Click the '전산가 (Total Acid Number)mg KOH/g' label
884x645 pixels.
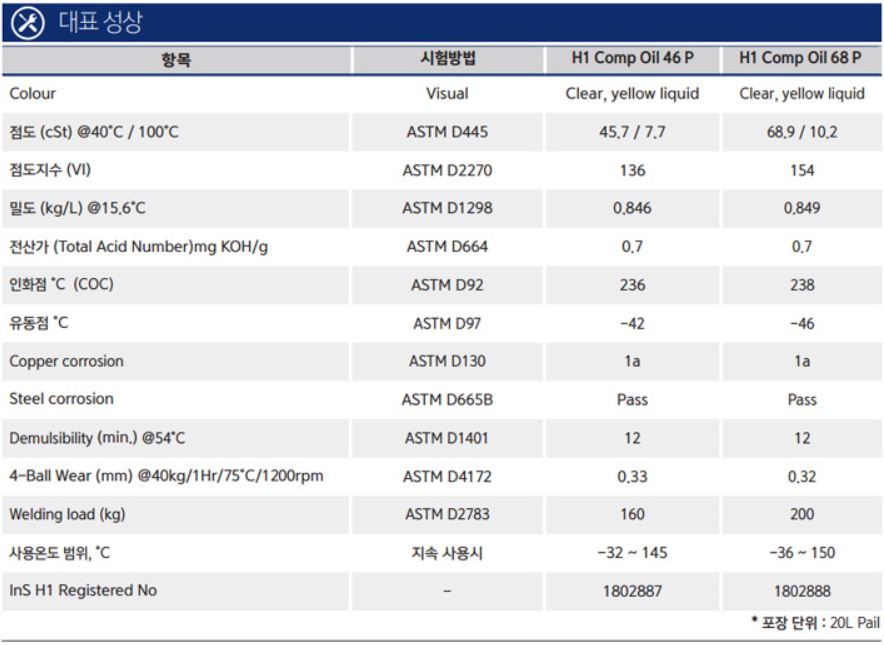(x=139, y=246)
